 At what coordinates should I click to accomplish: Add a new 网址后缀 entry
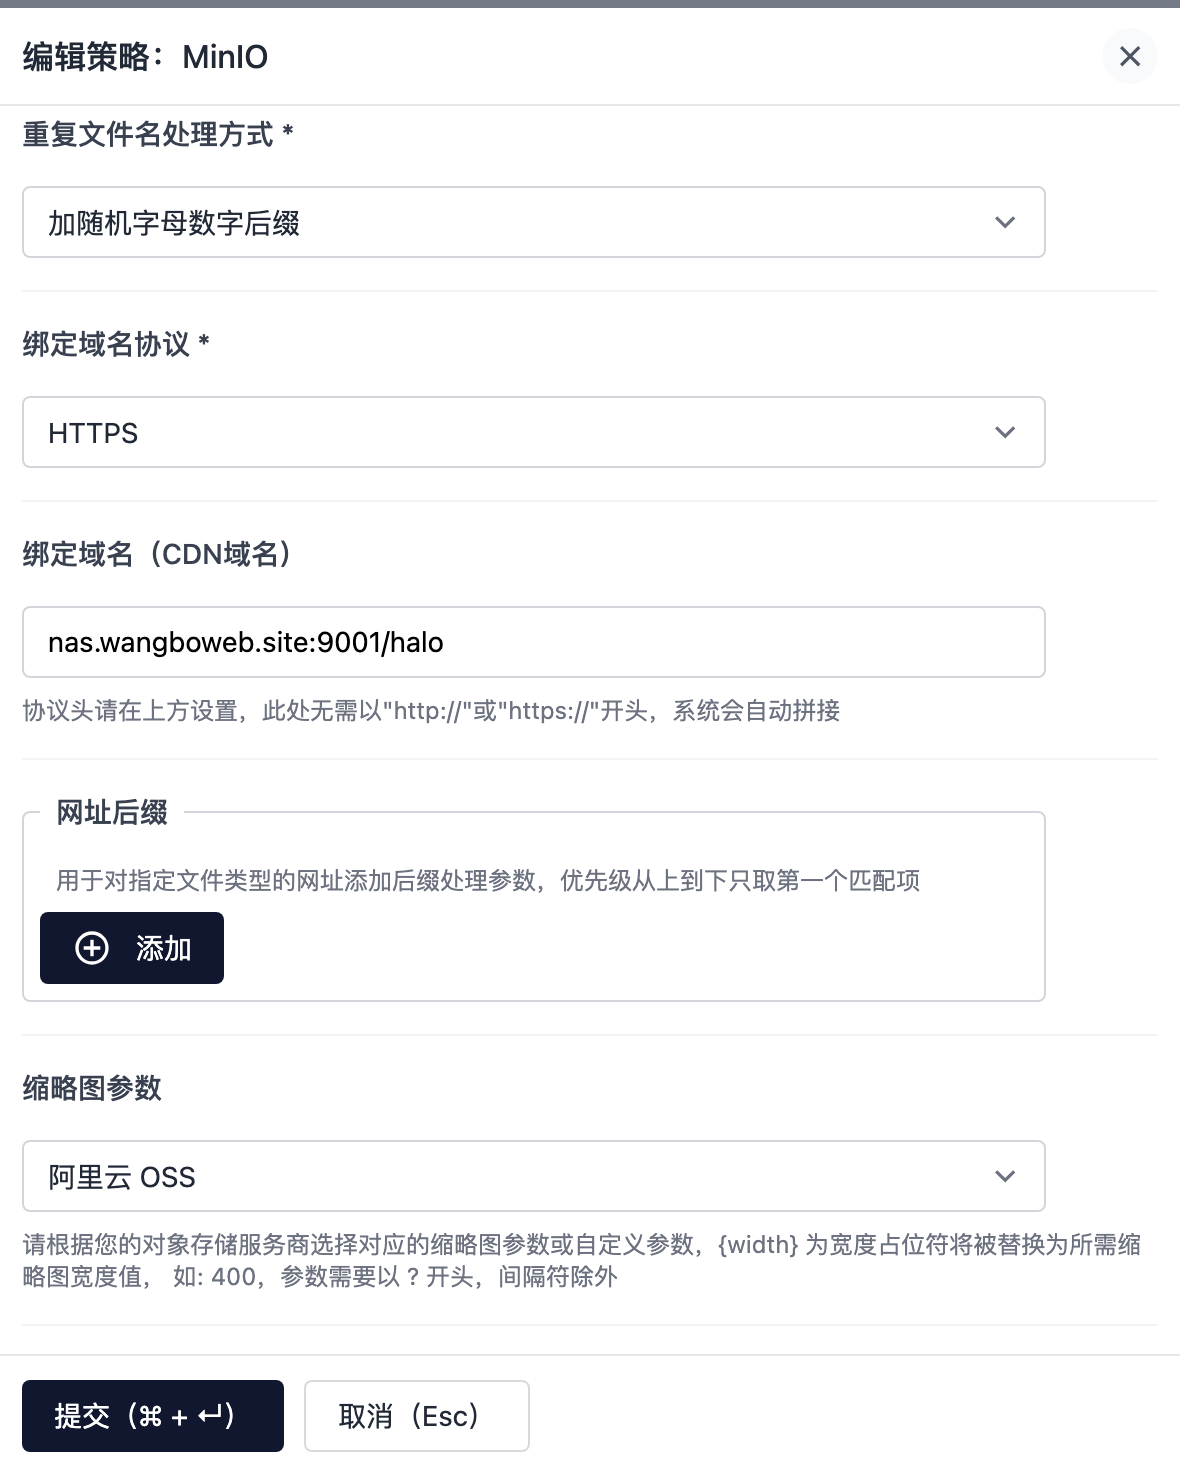[132, 948]
